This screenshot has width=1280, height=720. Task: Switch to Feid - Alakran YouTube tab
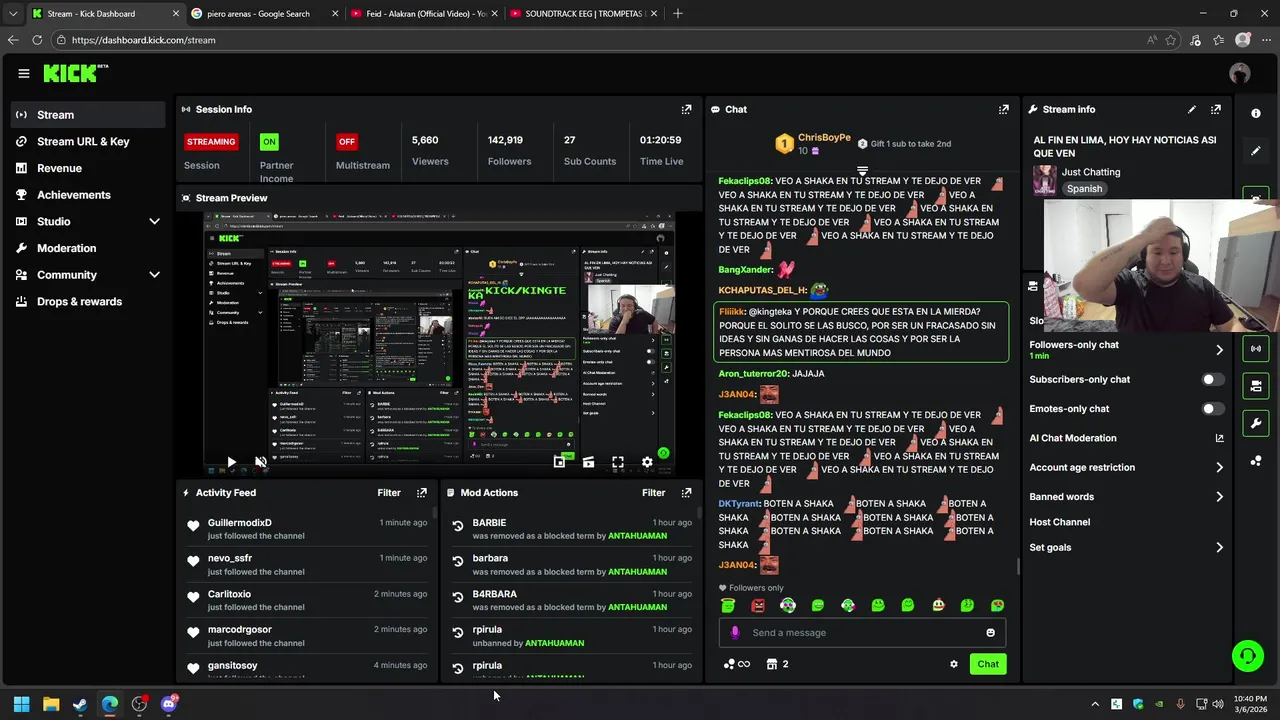(x=424, y=14)
